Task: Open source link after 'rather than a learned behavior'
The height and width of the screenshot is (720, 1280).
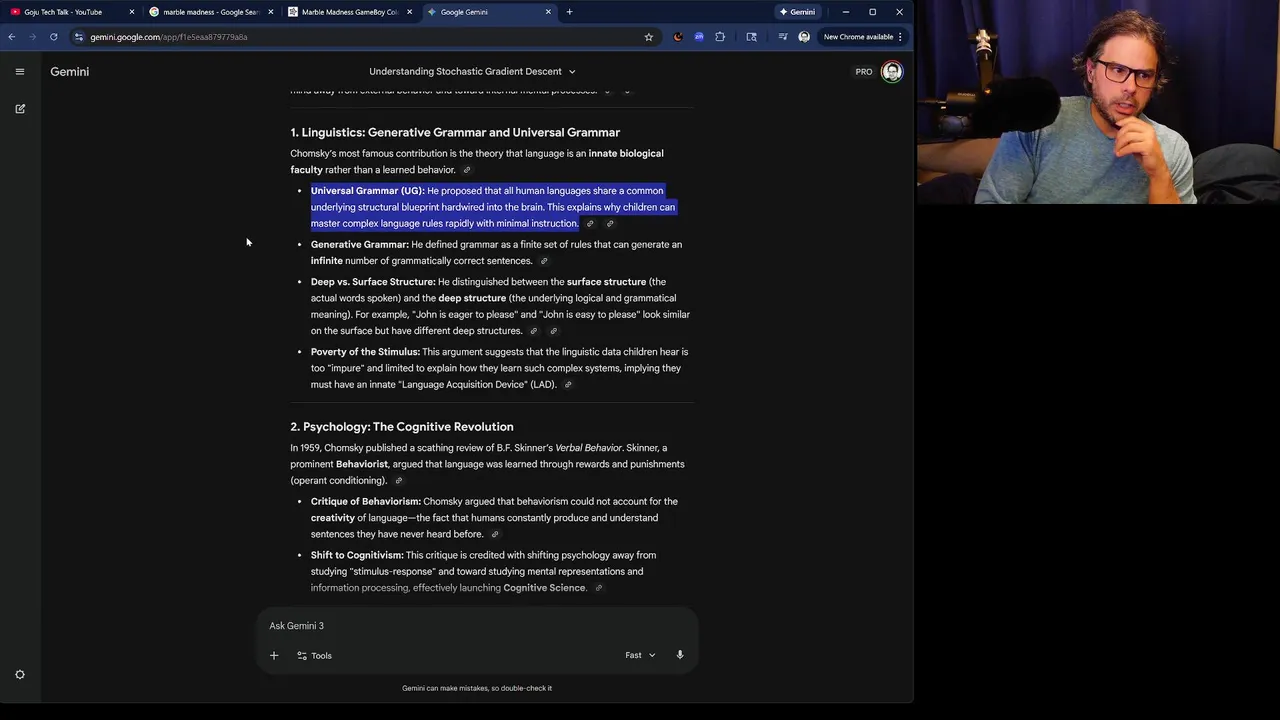Action: (x=467, y=170)
